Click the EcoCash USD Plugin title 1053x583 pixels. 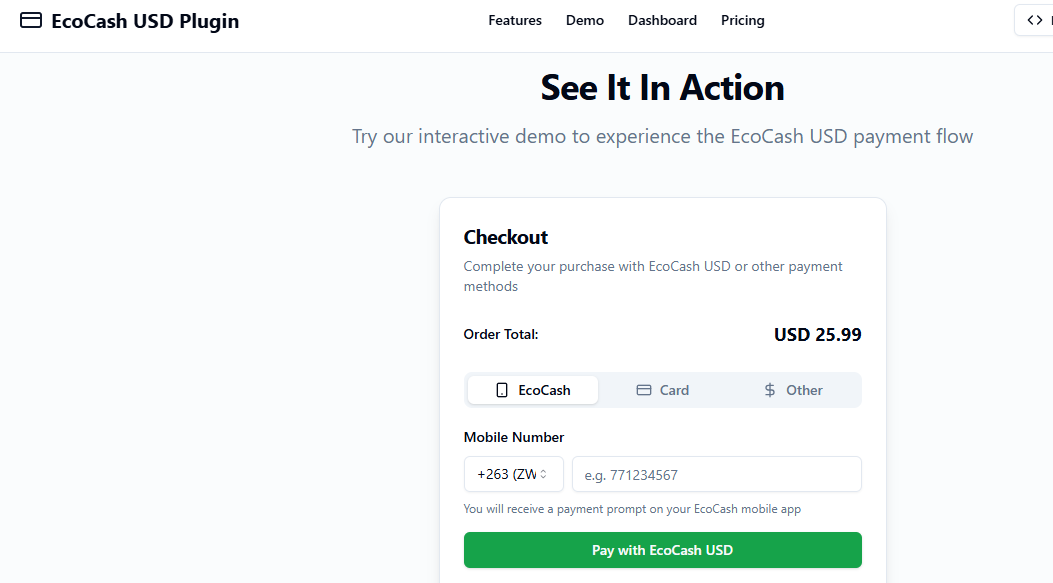click(x=145, y=21)
